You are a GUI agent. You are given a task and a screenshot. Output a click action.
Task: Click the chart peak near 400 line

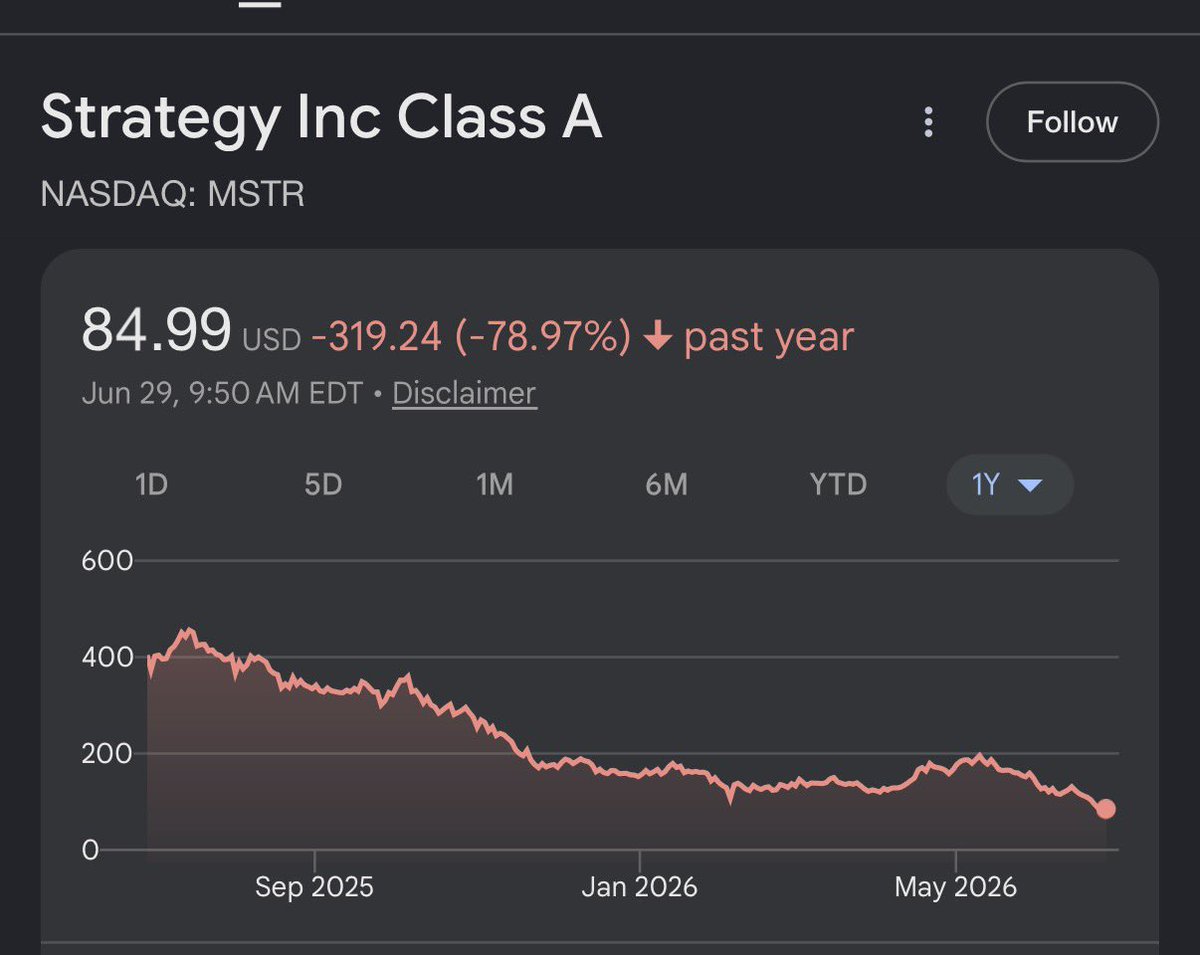pos(186,631)
